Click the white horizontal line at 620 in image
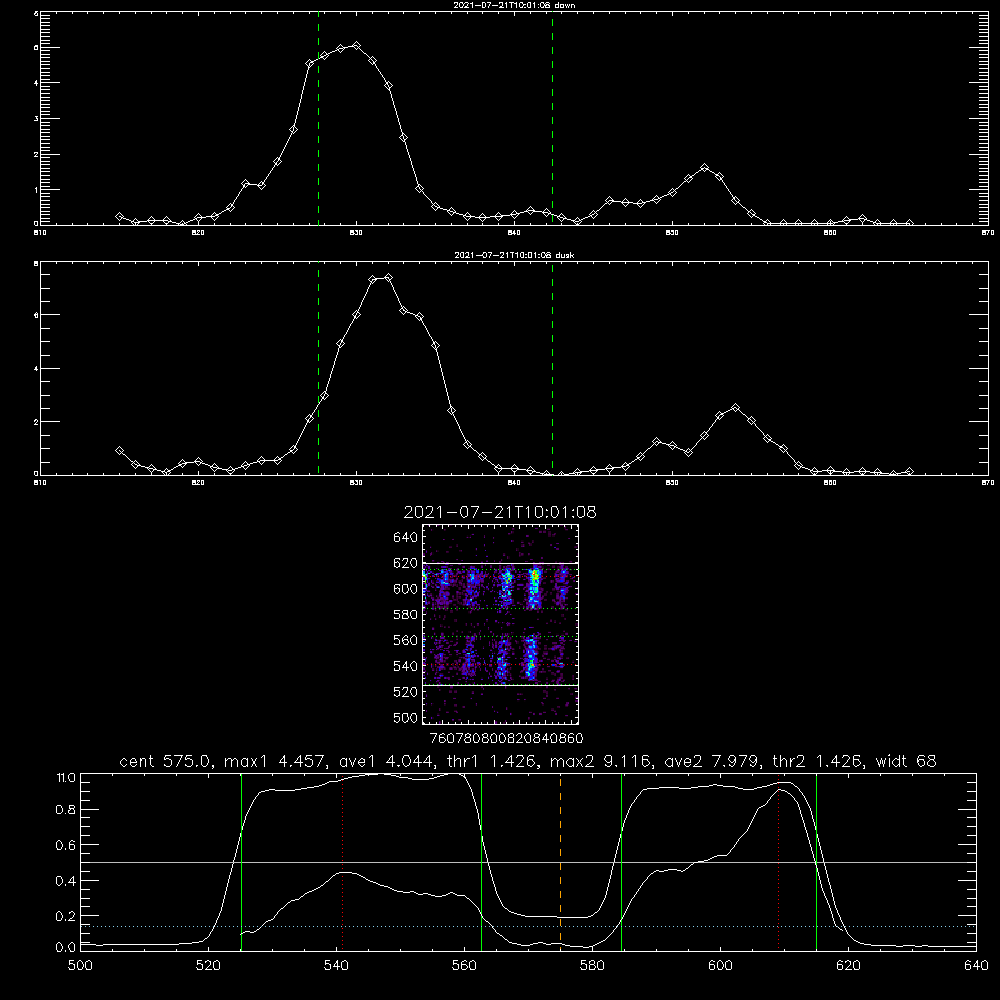This screenshot has width=1000, height=1000. [x=500, y=563]
